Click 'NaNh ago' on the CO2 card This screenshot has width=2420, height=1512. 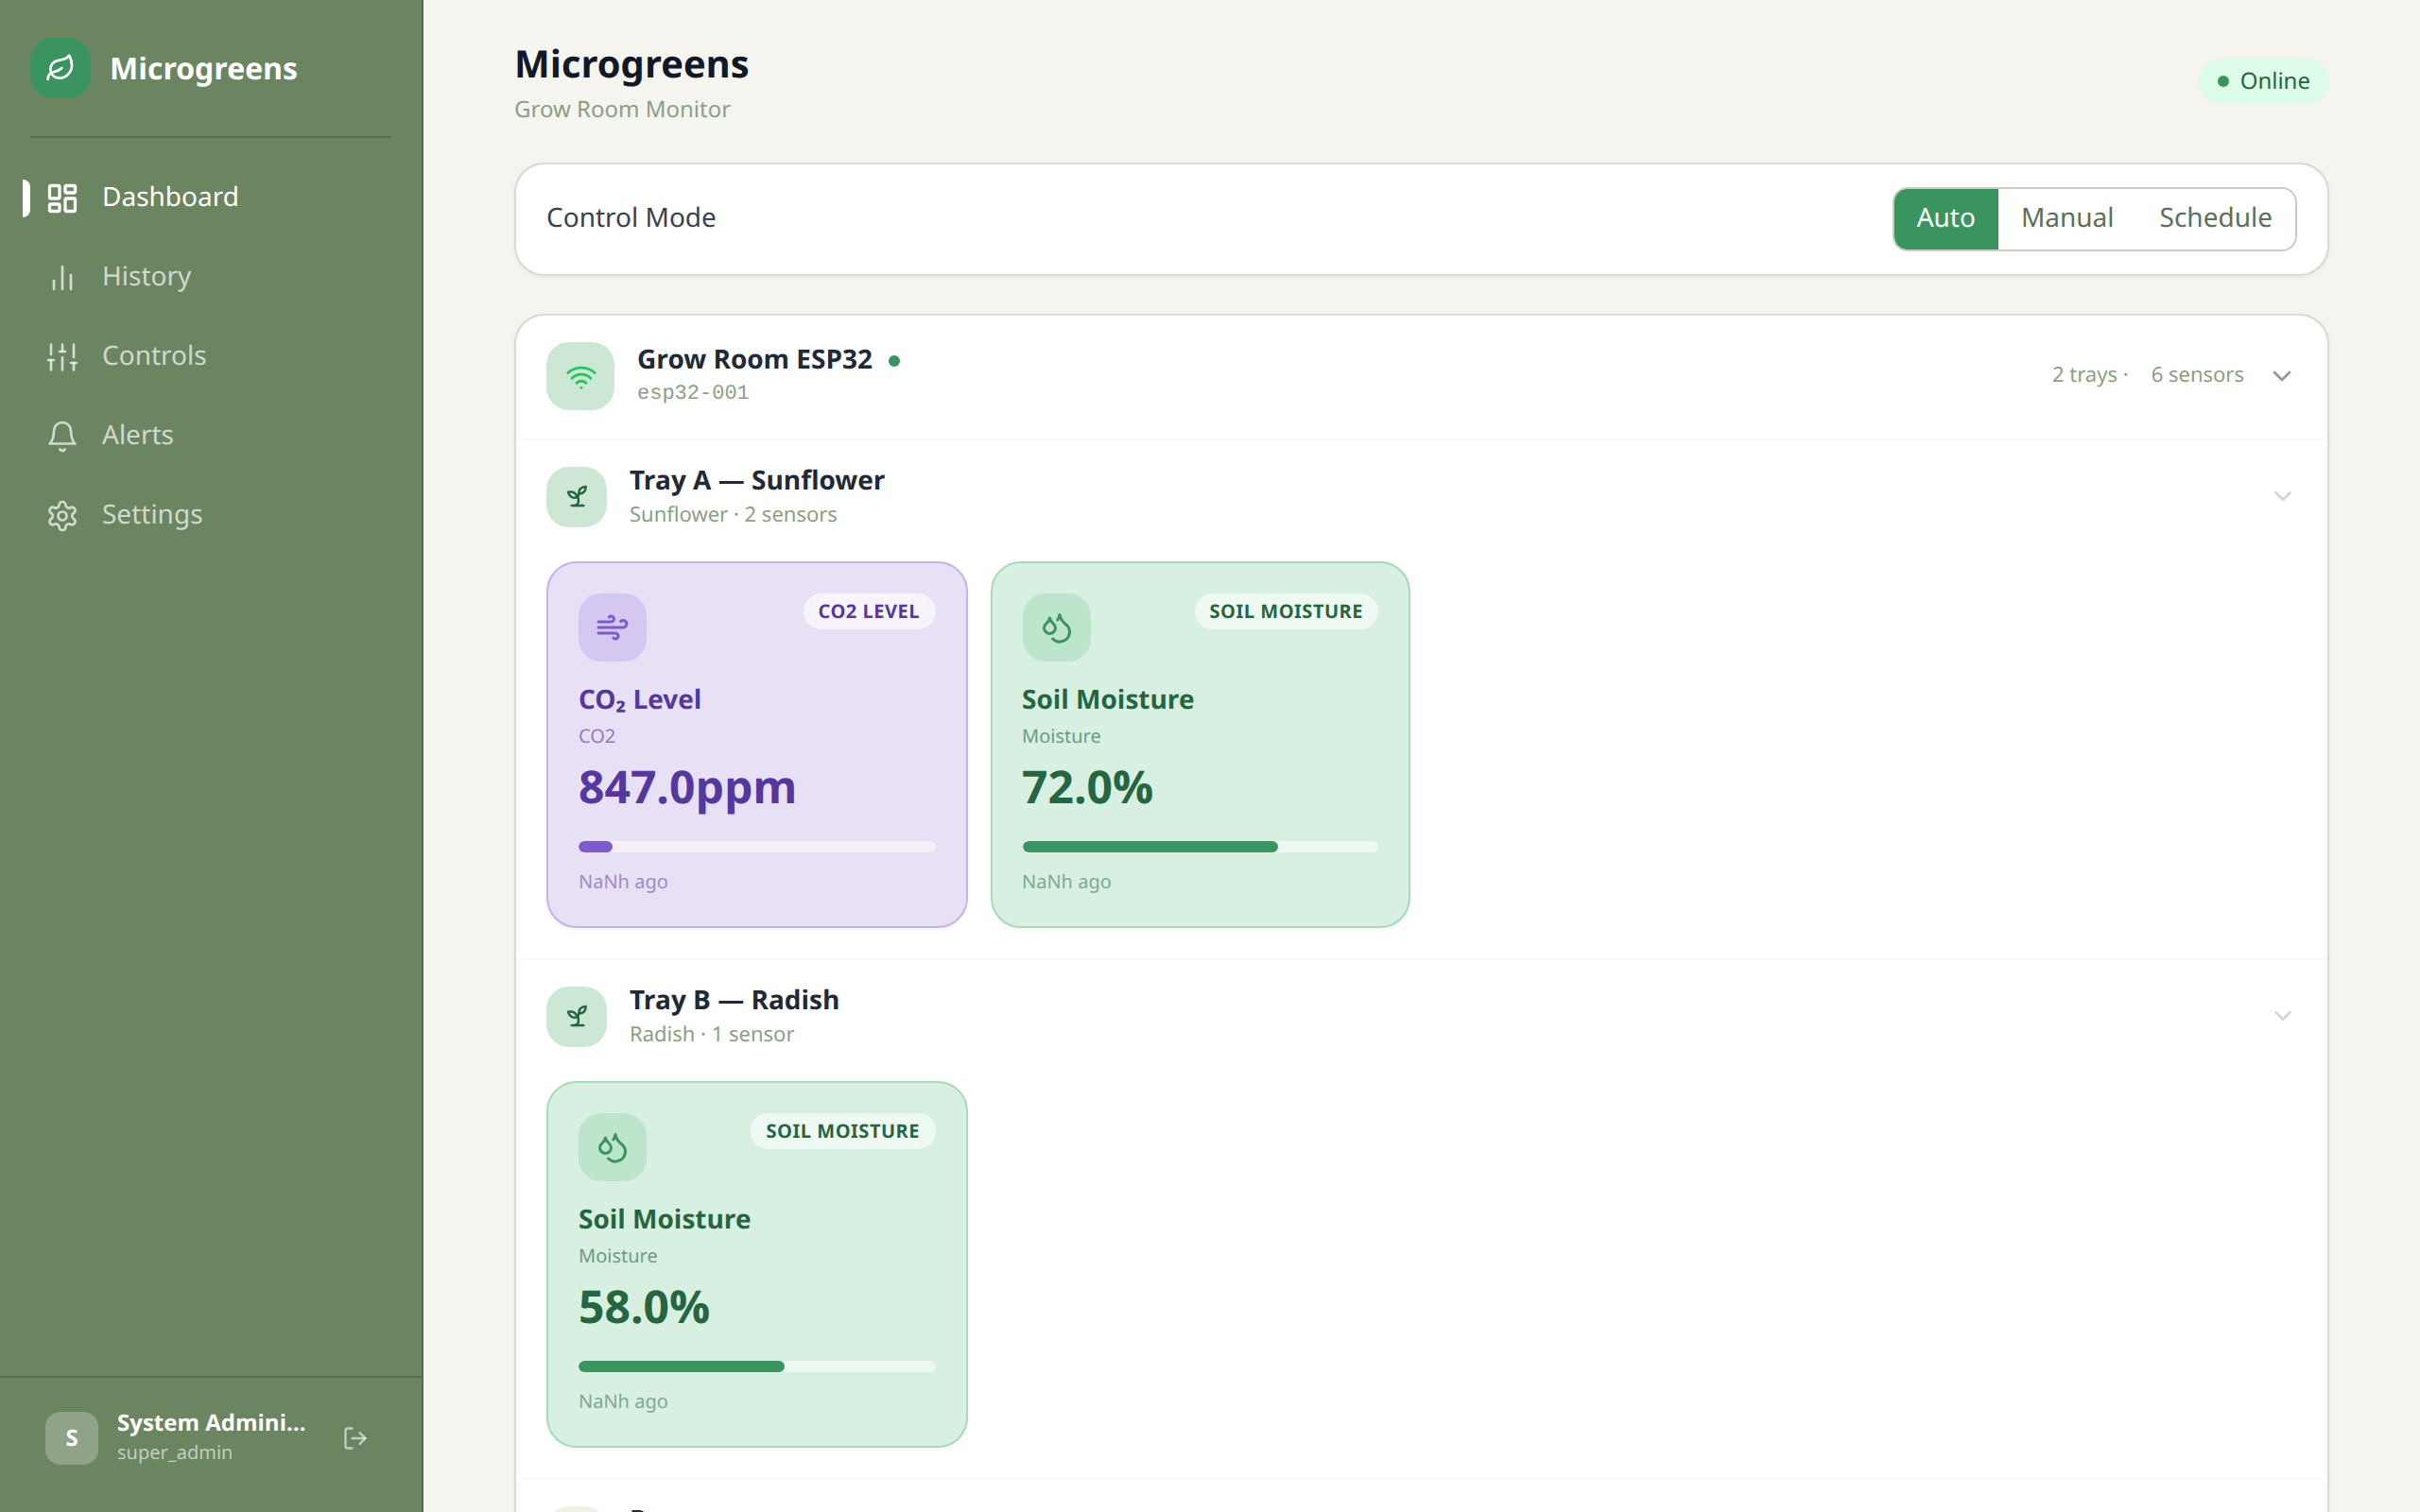coord(623,882)
